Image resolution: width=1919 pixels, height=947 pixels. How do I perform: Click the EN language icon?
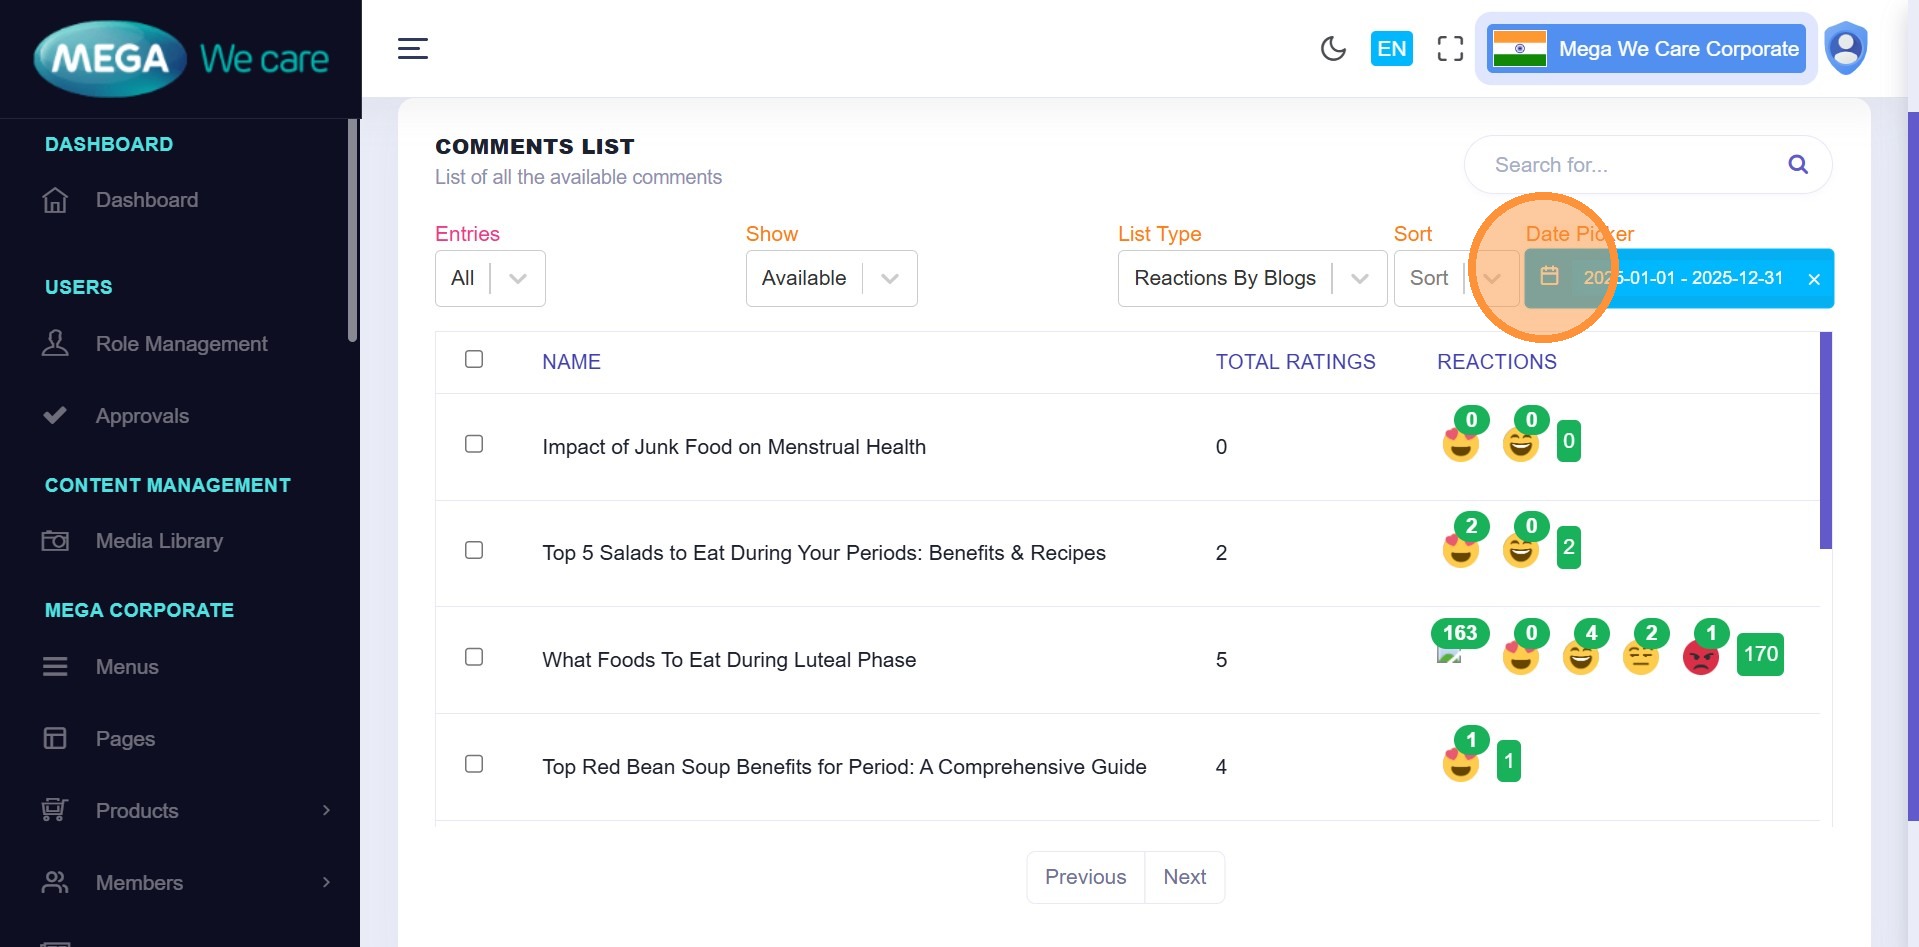tap(1391, 48)
